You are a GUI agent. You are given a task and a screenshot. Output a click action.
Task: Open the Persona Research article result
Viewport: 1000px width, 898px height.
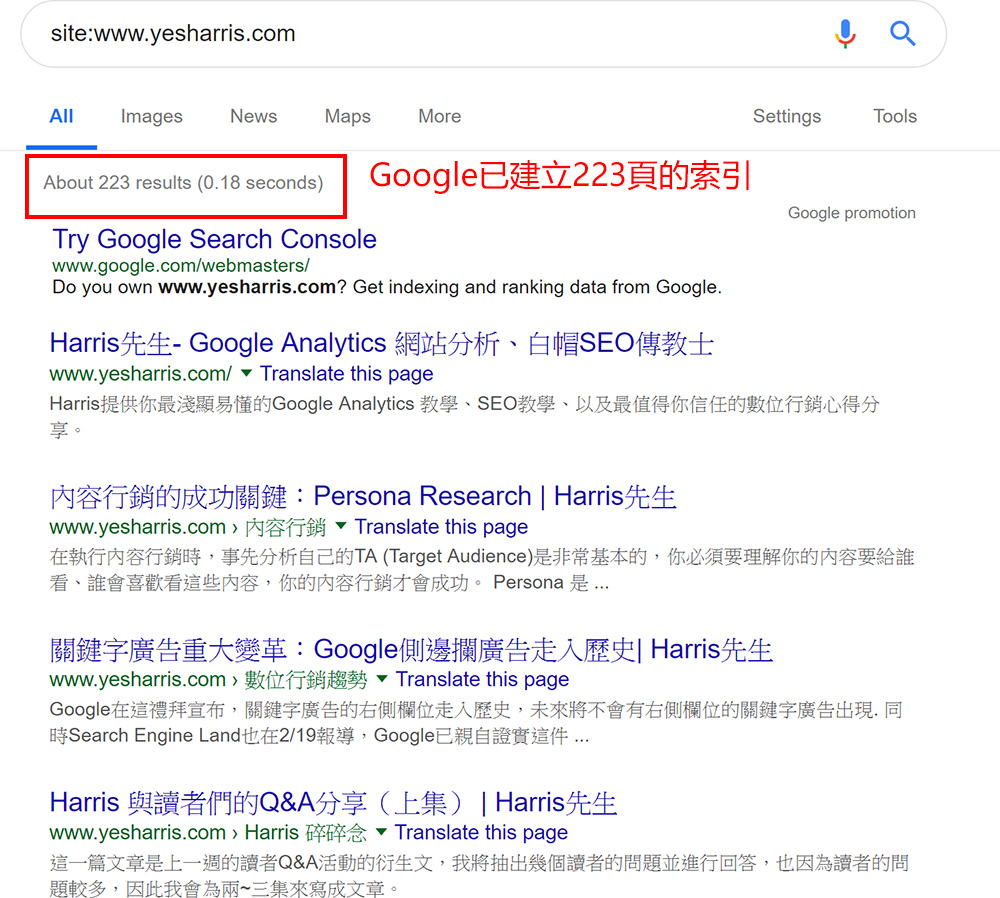(x=363, y=496)
